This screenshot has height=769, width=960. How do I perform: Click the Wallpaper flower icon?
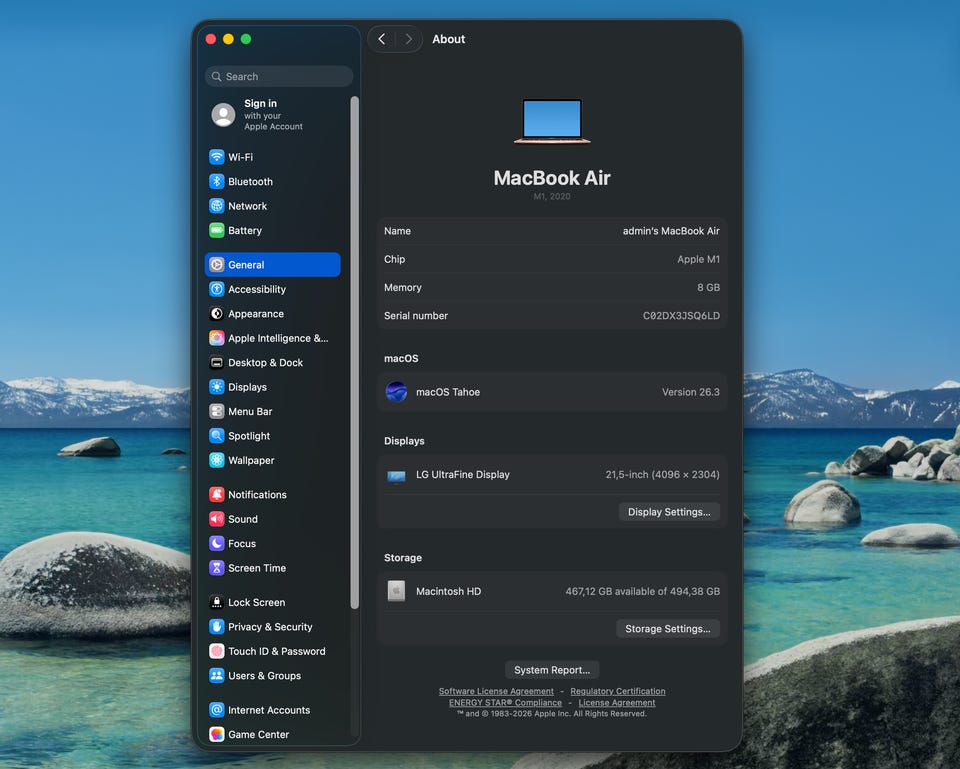tap(217, 460)
